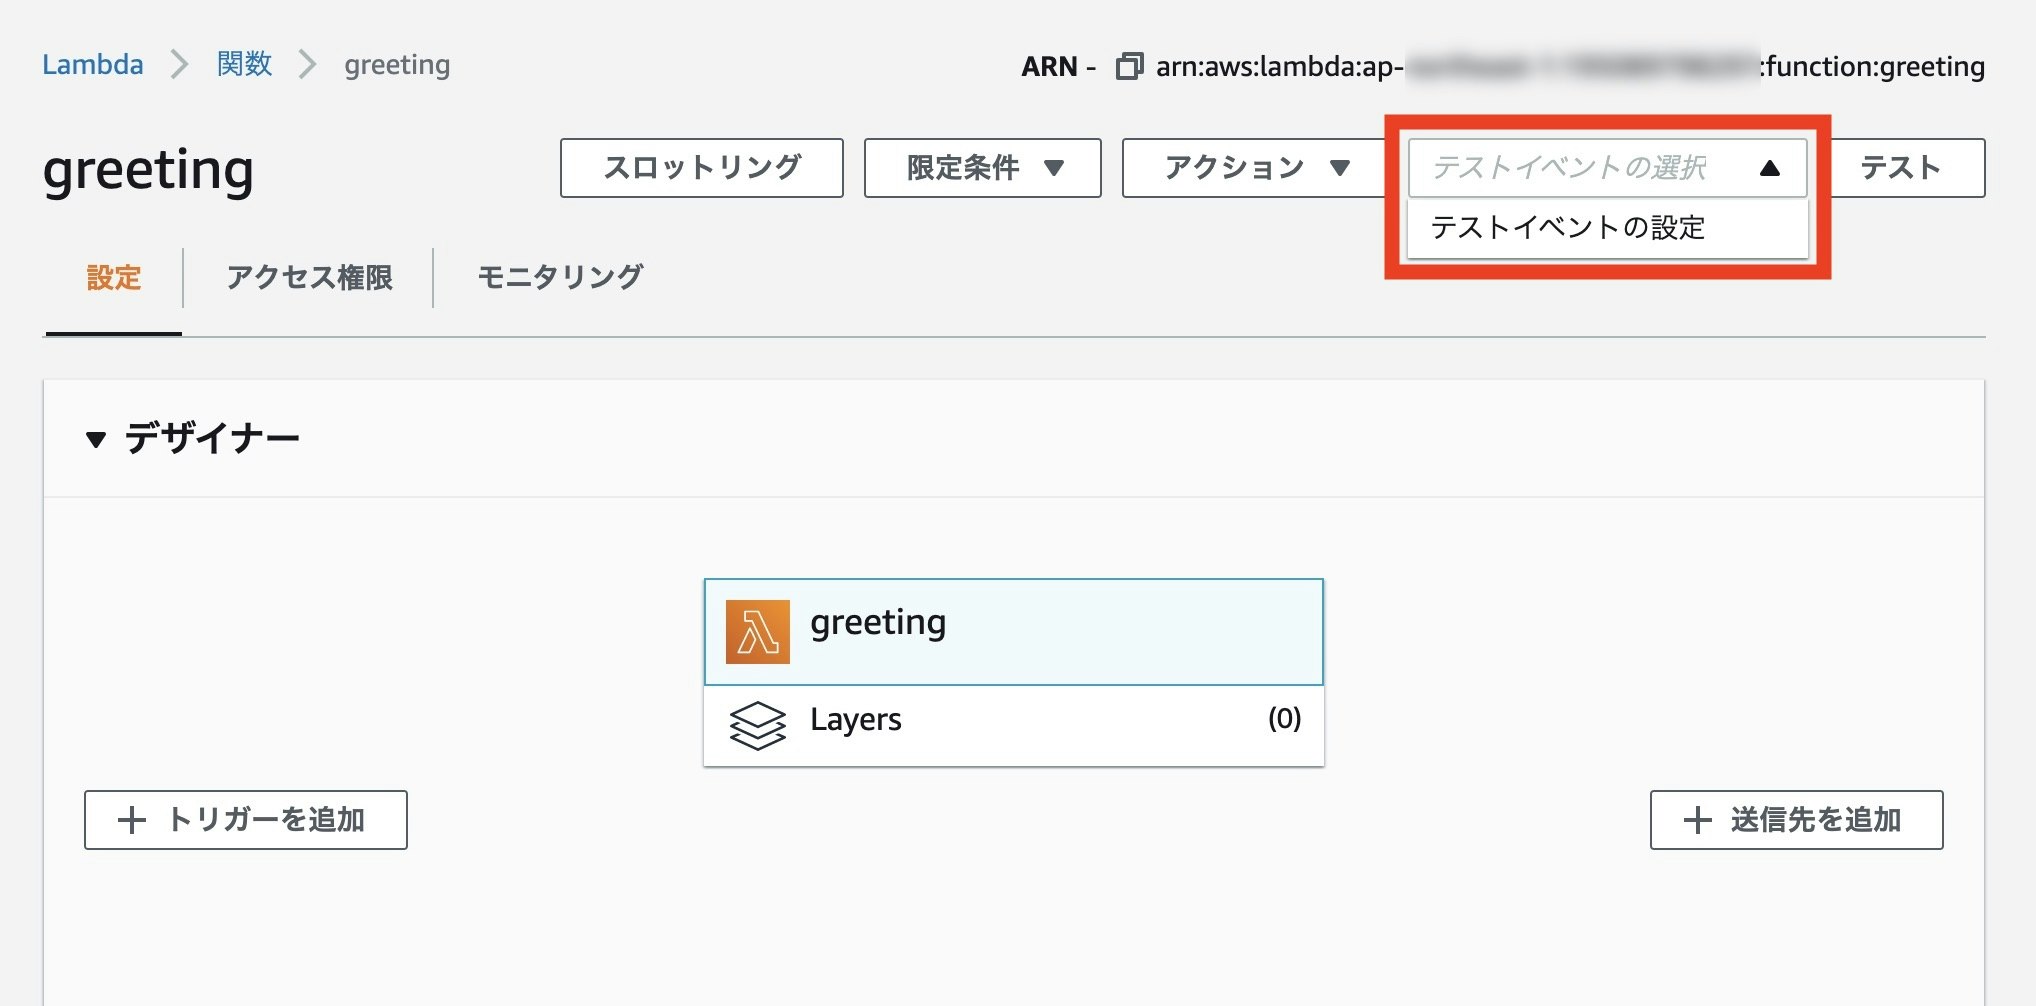Screen dimensions: 2036x1006
Task: Copy the function ARN icon
Action: tap(1129, 66)
